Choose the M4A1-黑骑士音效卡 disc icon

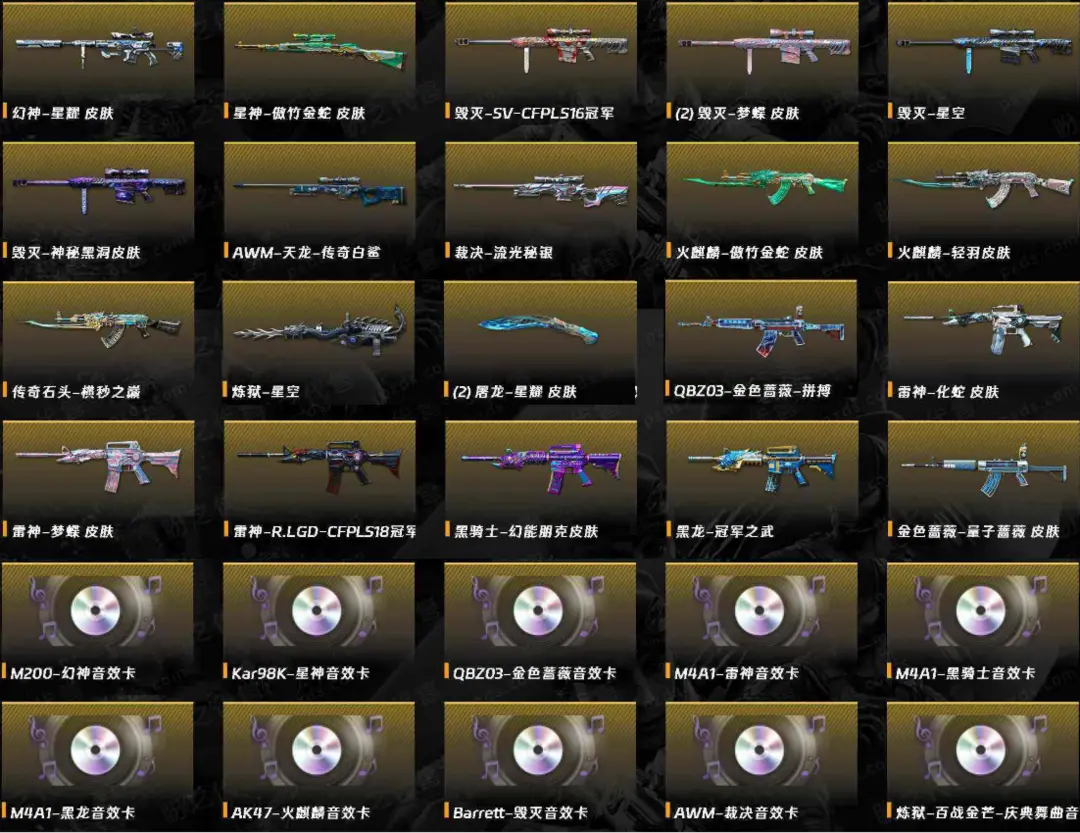(x=981, y=610)
